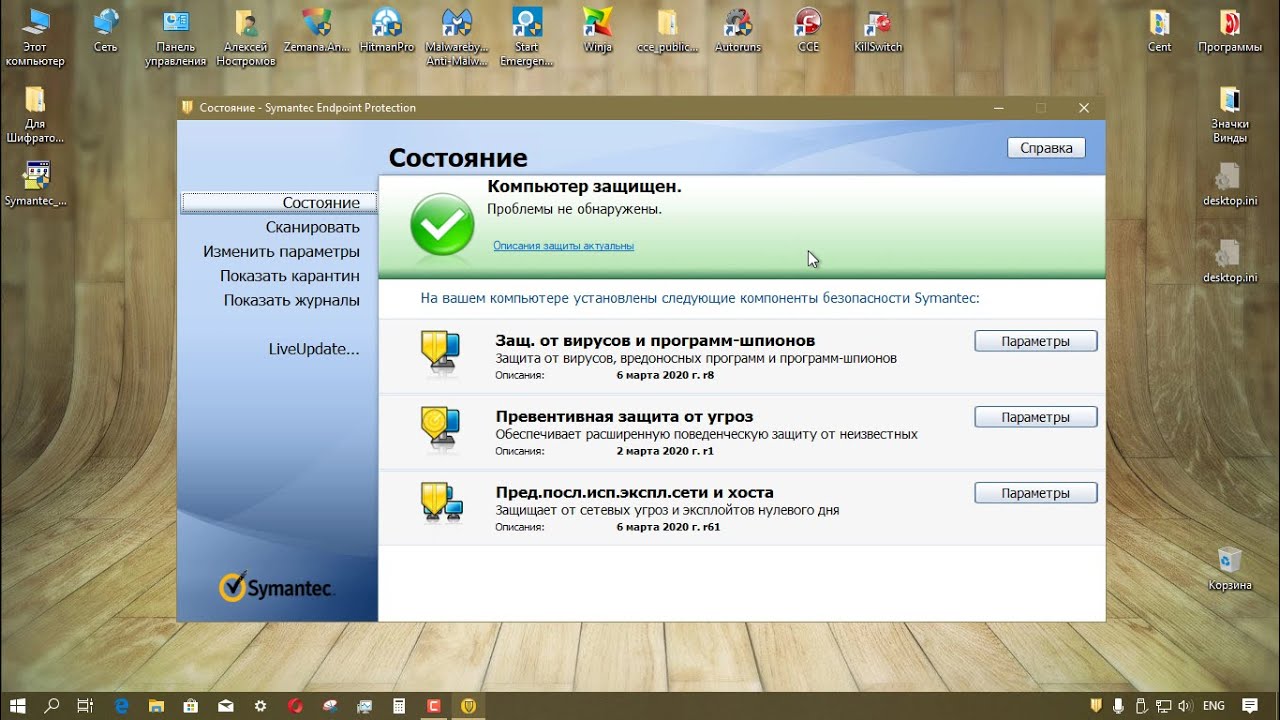Open the Сеть desktop icon

tap(105, 30)
